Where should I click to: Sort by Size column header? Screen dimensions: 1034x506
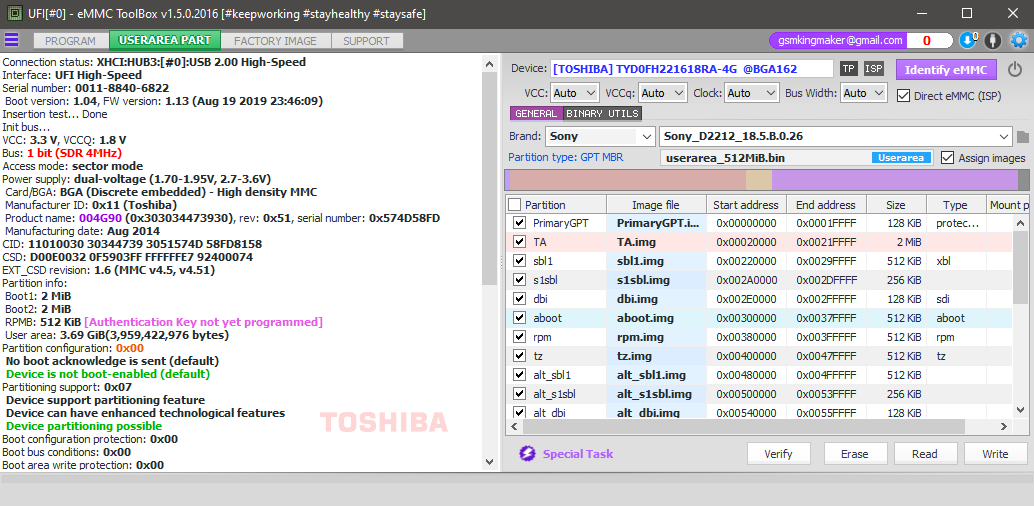[896, 205]
